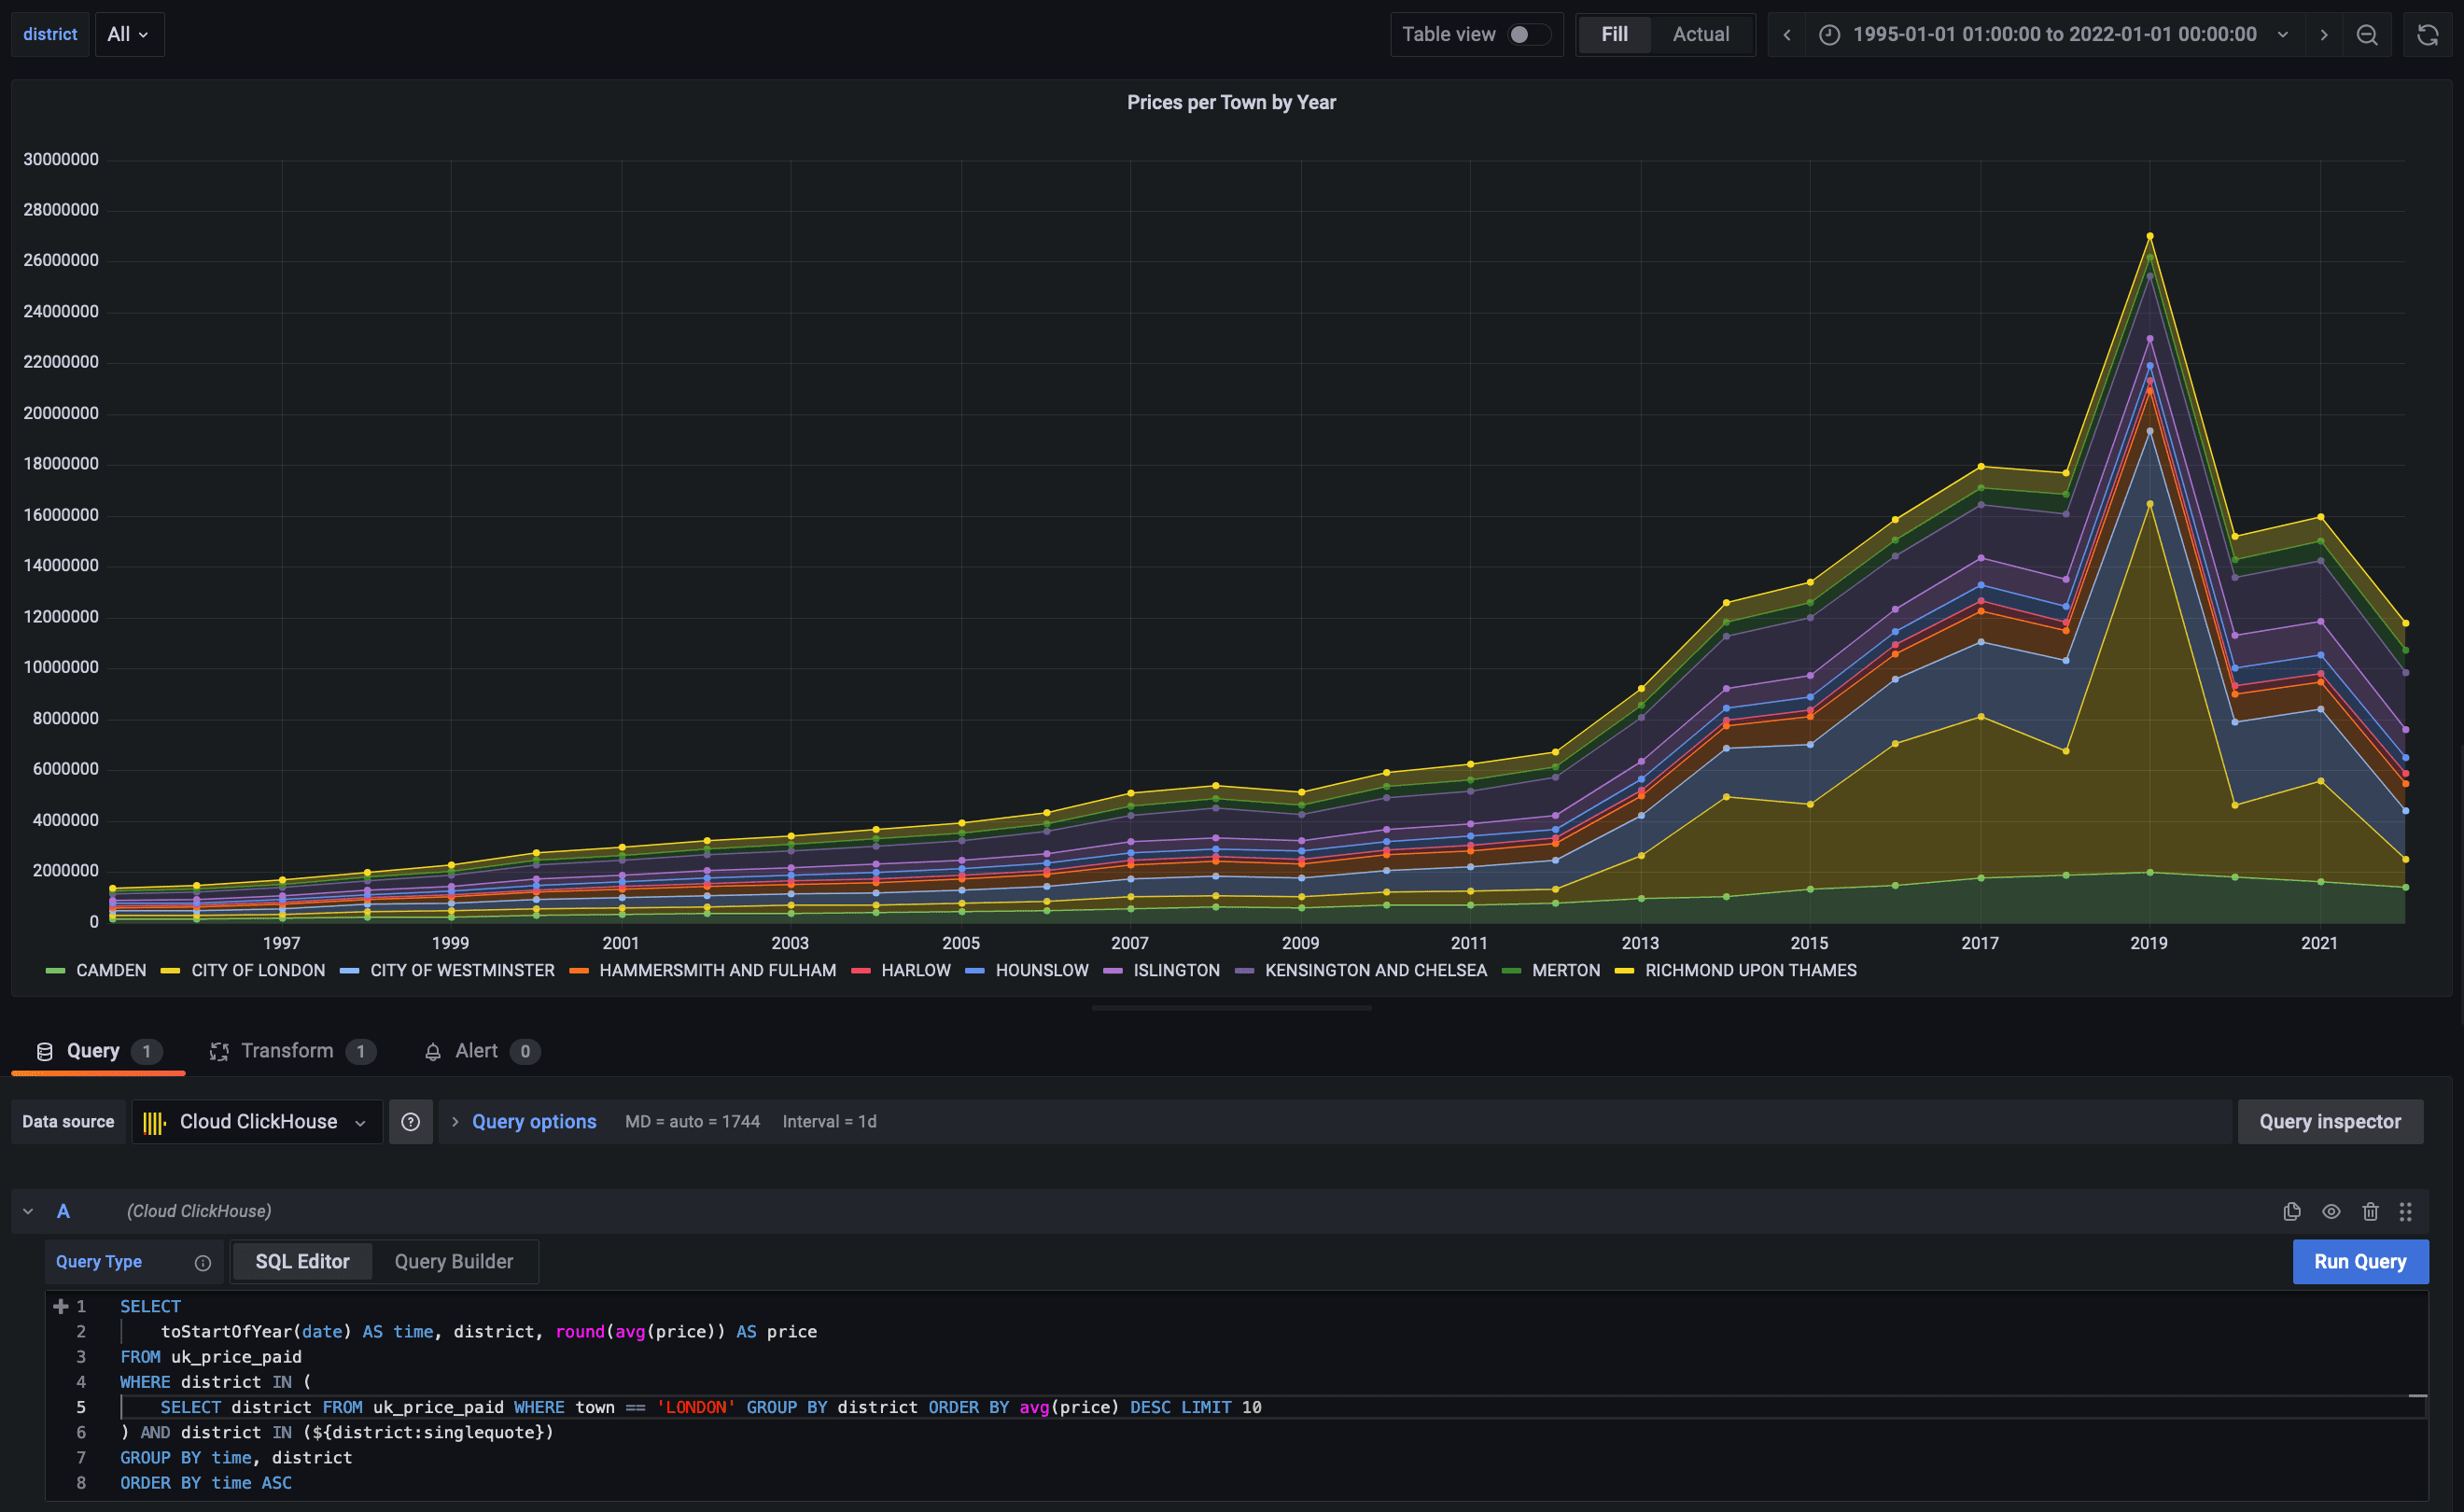Click the zoom out time range icon
Screen dimensions: 2464x1512
[x=2367, y=35]
